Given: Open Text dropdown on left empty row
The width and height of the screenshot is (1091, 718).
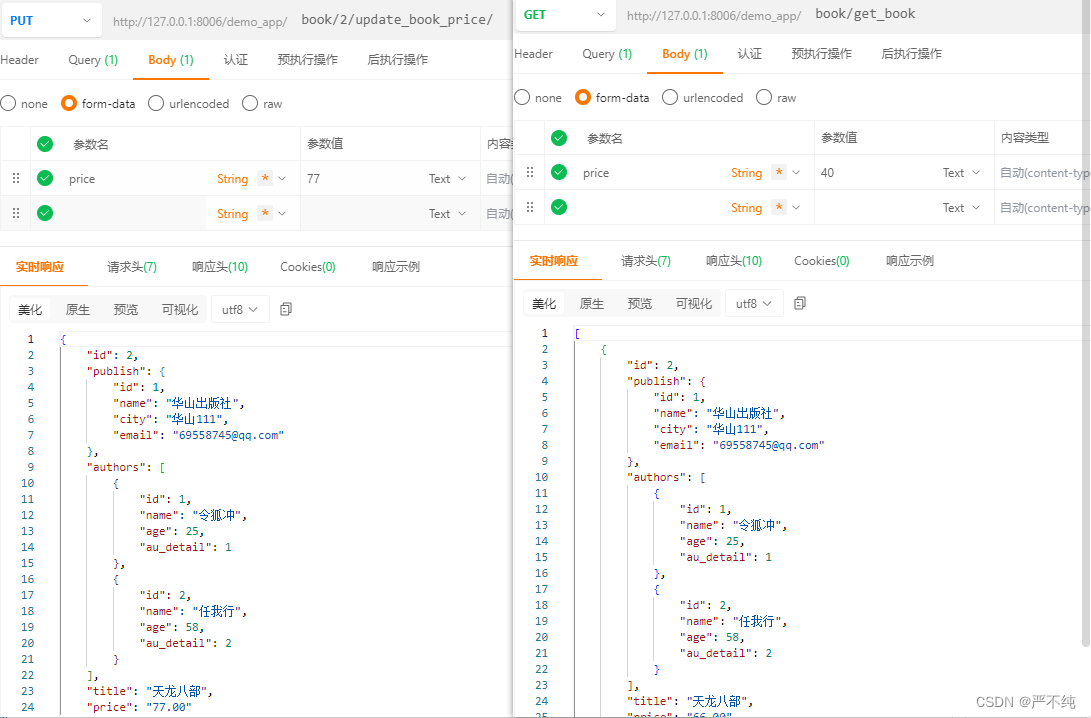Looking at the screenshot, I should (447, 214).
